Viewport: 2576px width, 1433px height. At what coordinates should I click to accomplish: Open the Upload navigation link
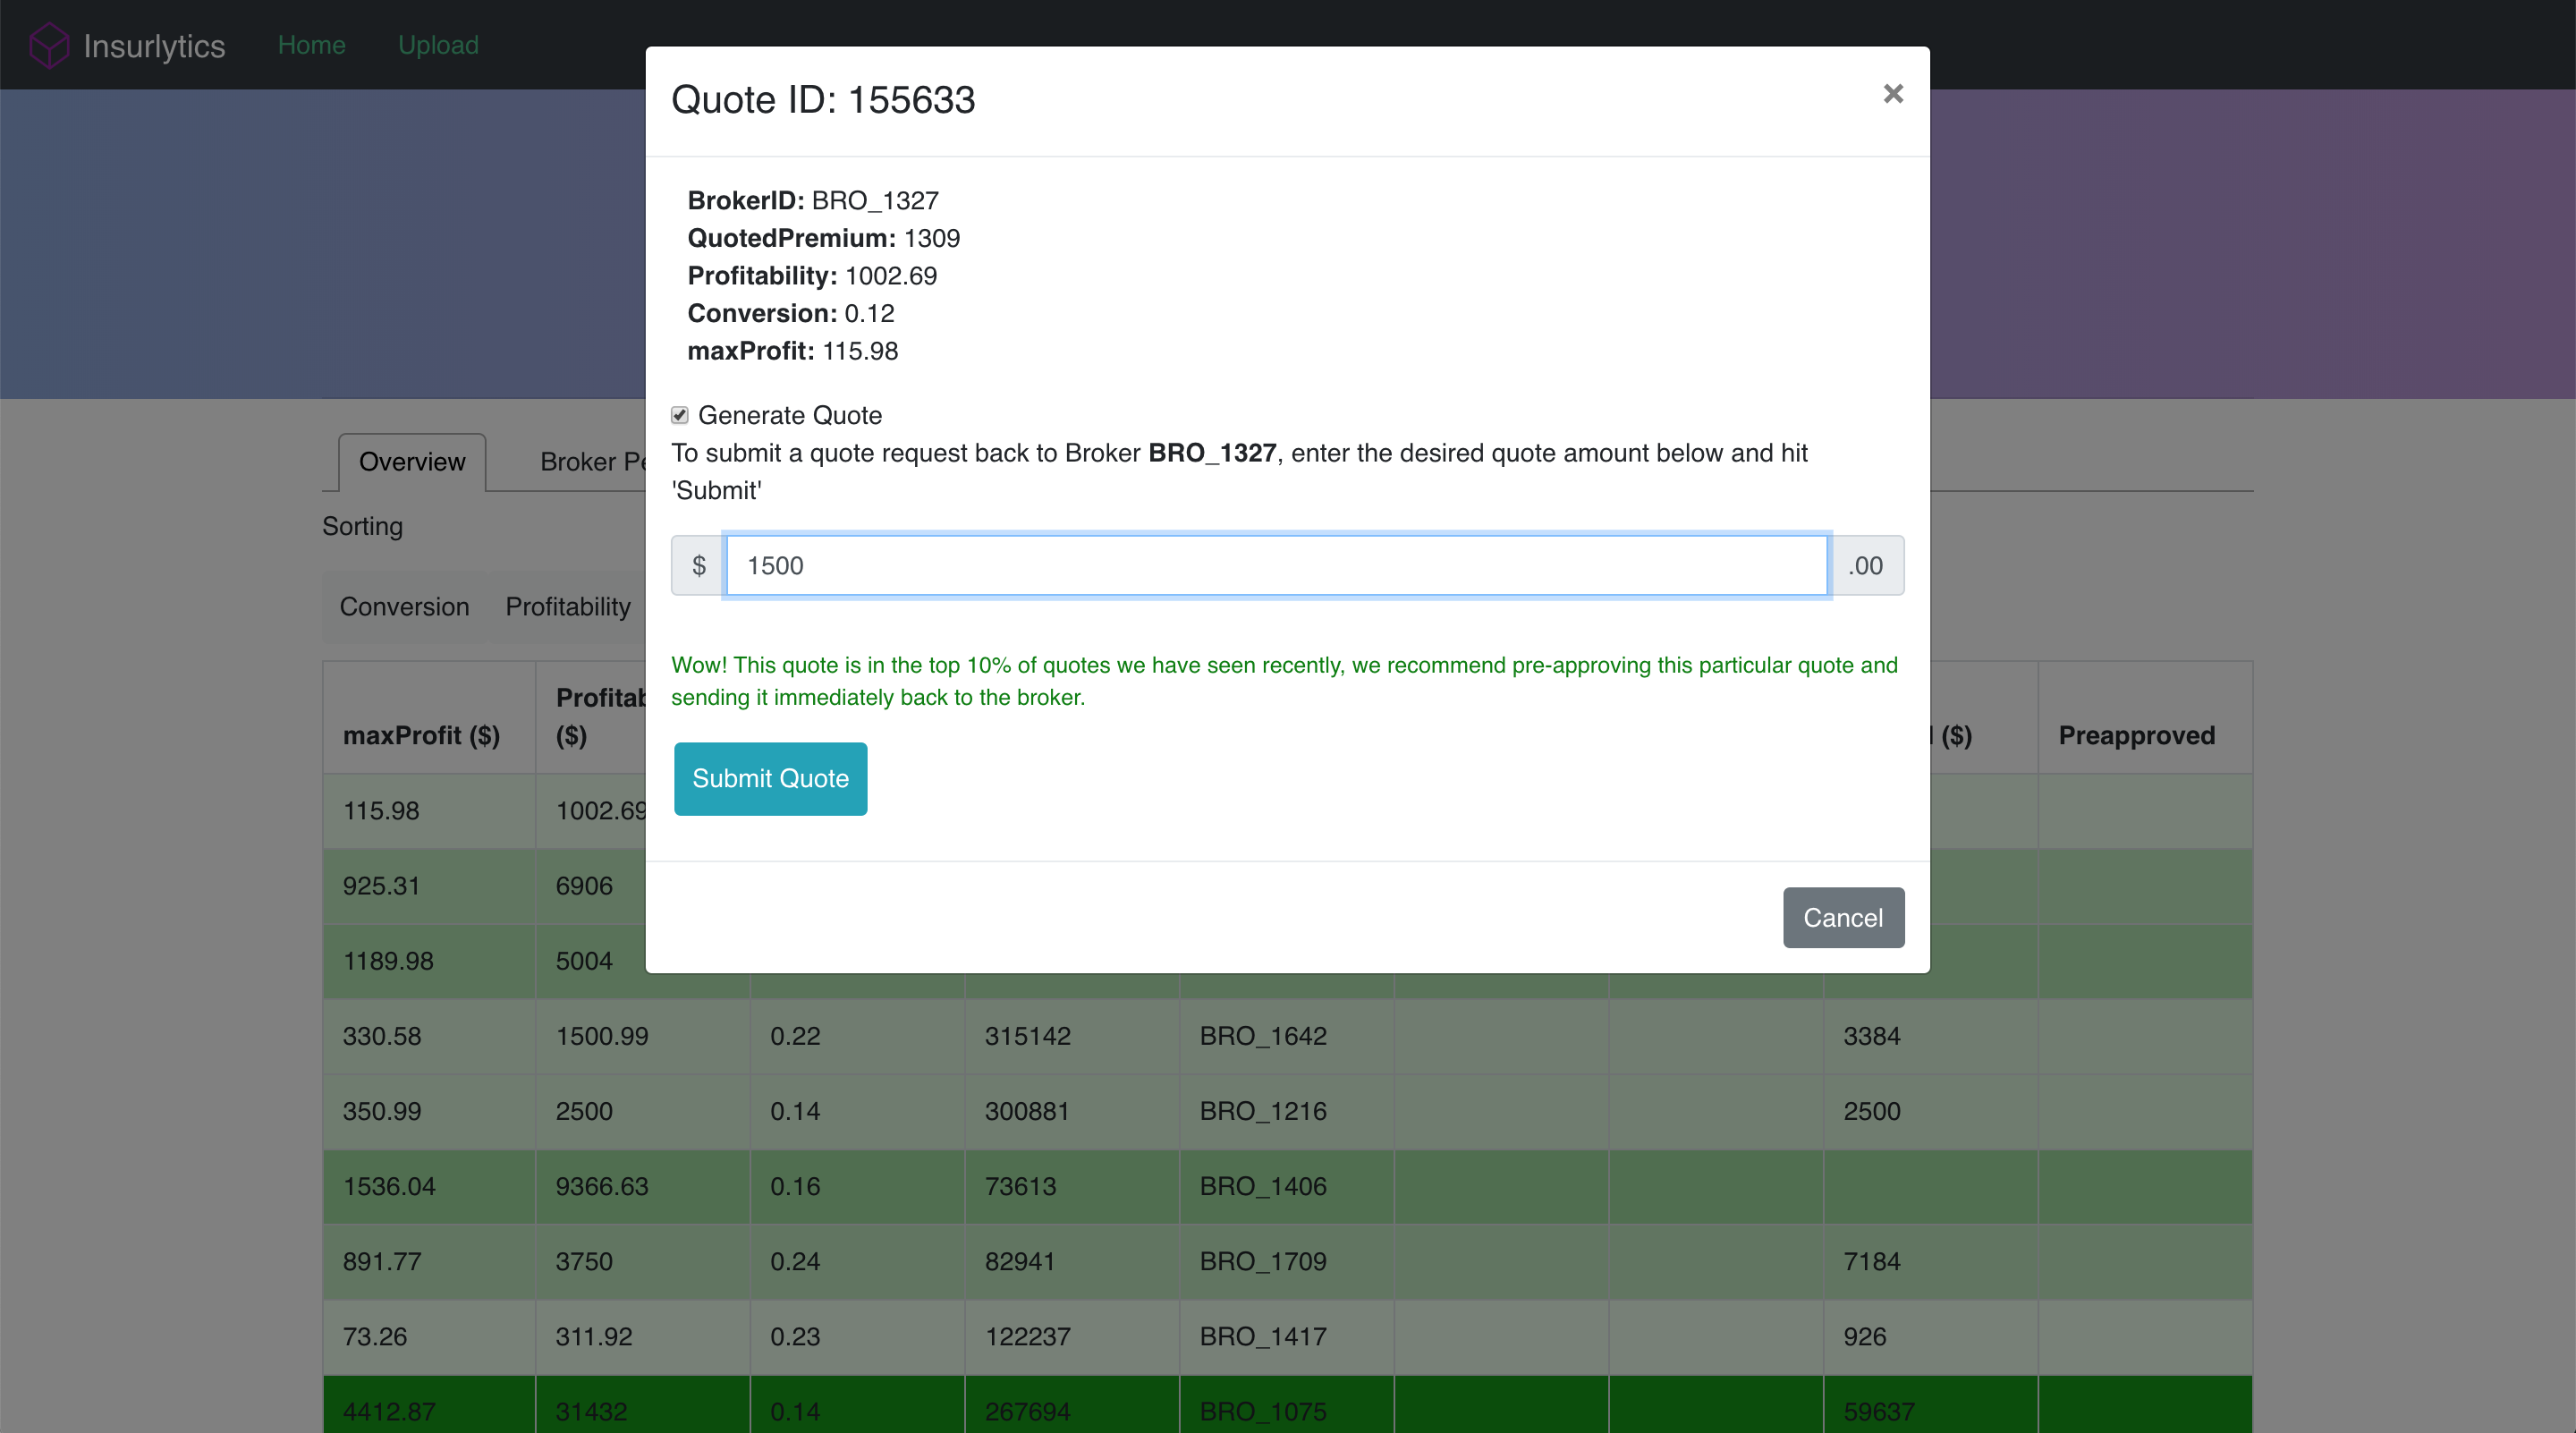tap(438, 45)
